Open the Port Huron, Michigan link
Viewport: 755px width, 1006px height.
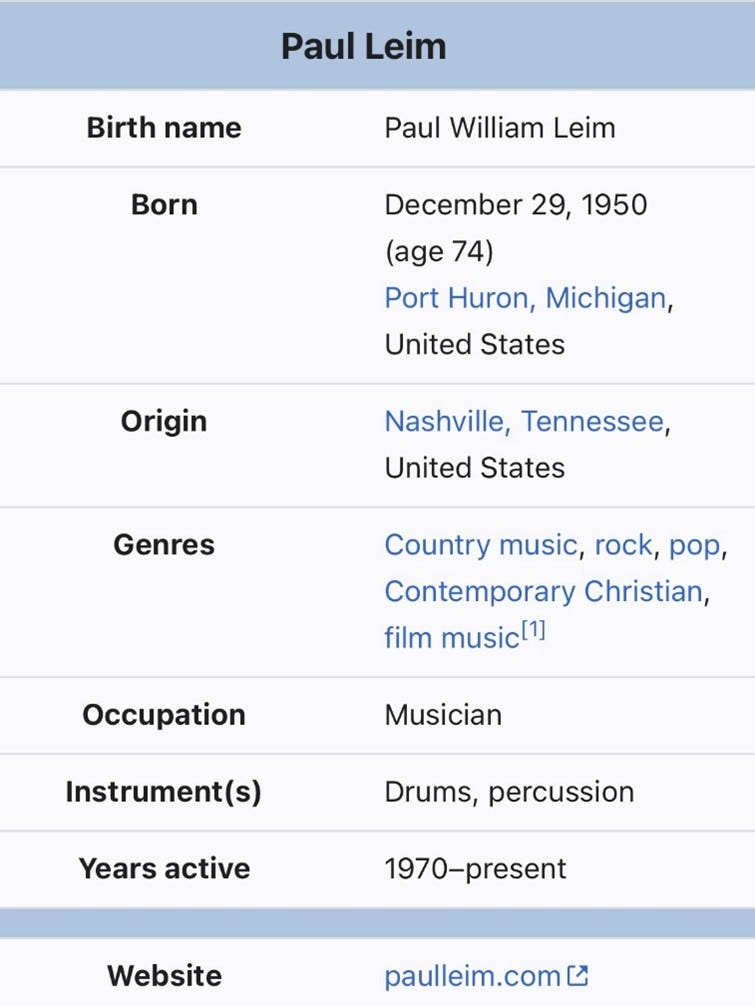click(x=525, y=298)
